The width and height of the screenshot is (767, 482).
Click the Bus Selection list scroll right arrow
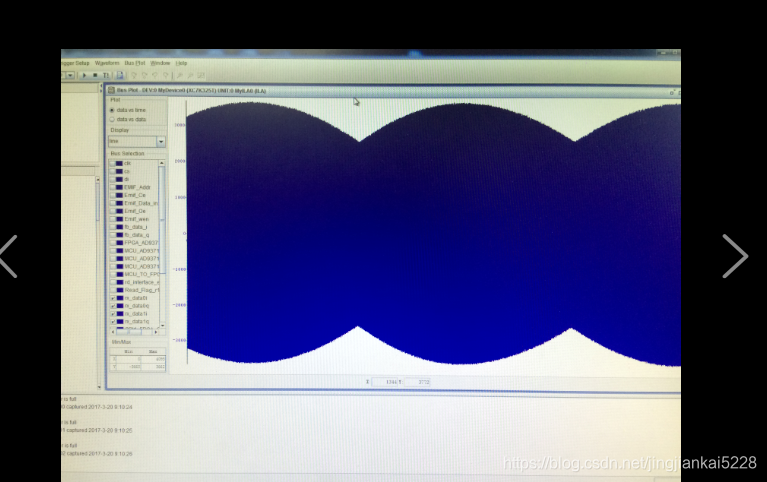[x=156, y=332]
